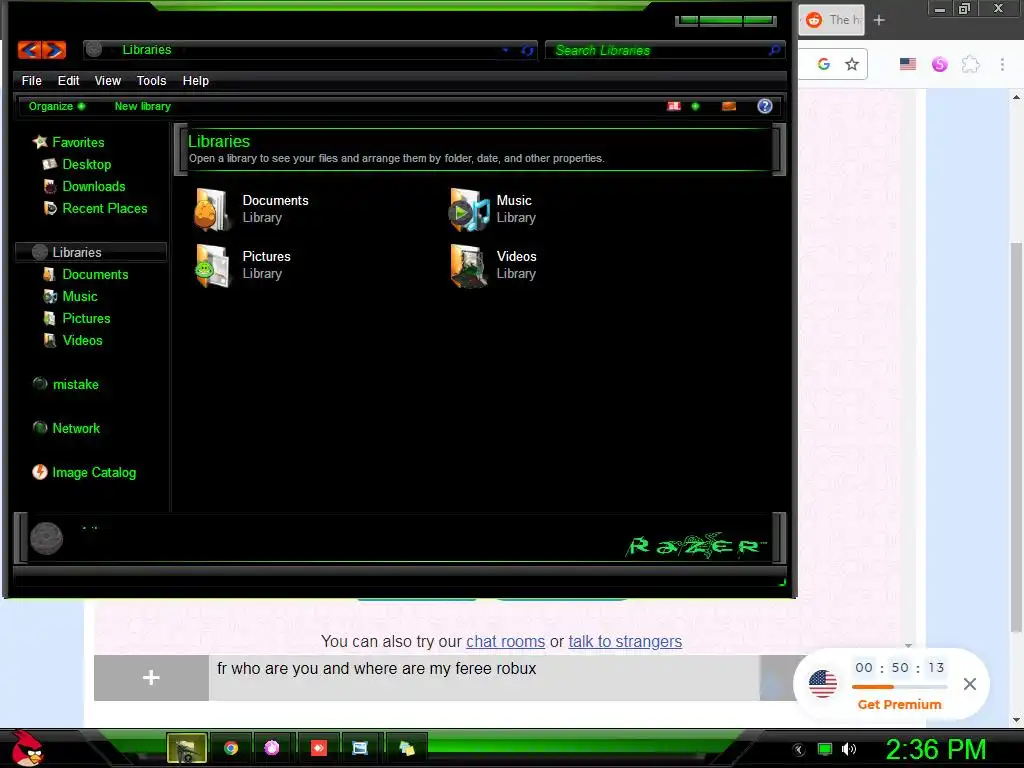Screen dimensions: 1024x768
Task: Open Chrome extensions puzzle icon
Action: (x=971, y=64)
